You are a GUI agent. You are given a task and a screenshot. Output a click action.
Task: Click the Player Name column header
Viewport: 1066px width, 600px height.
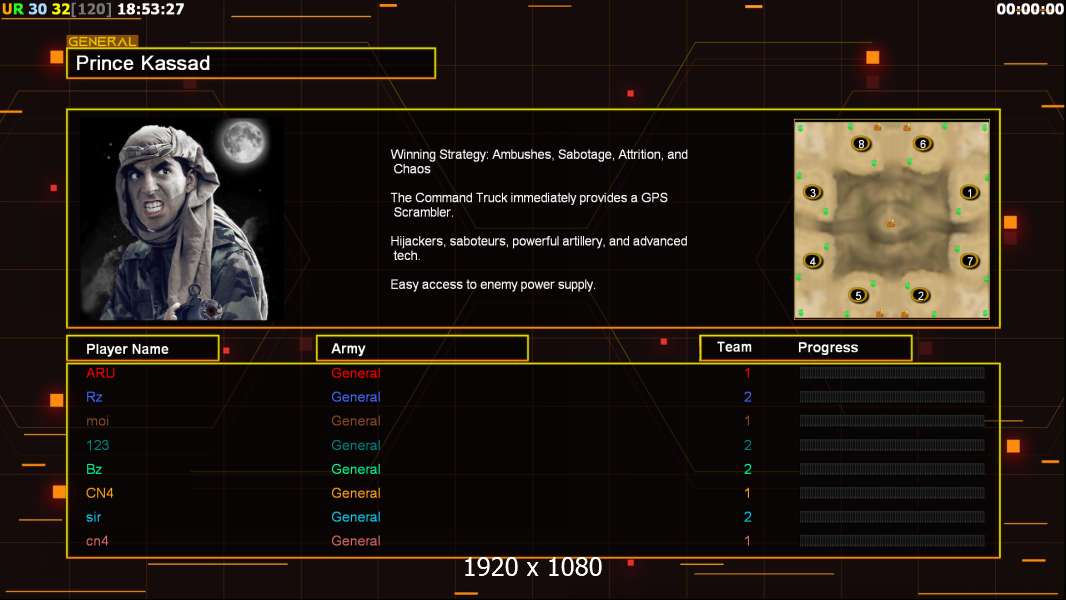coord(143,349)
